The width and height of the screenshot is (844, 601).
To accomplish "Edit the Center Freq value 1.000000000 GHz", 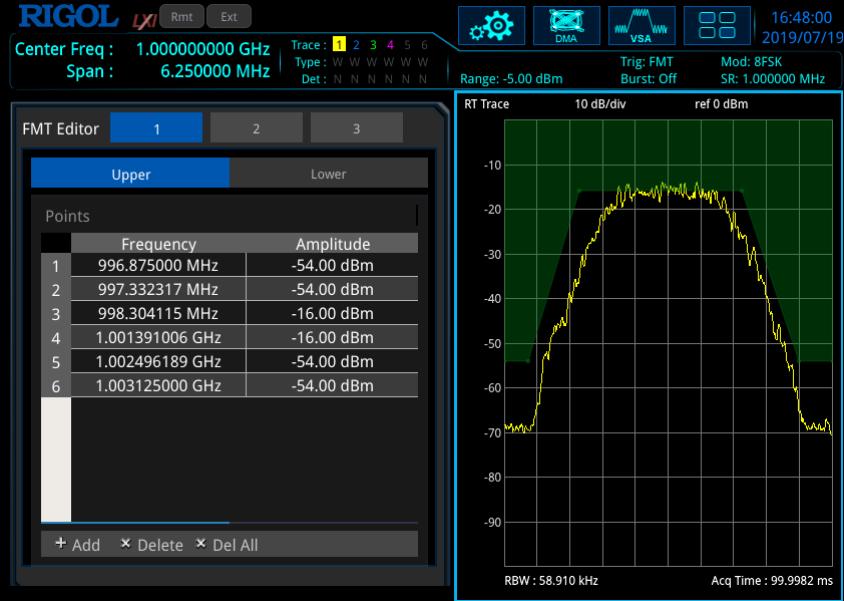I will (203, 49).
